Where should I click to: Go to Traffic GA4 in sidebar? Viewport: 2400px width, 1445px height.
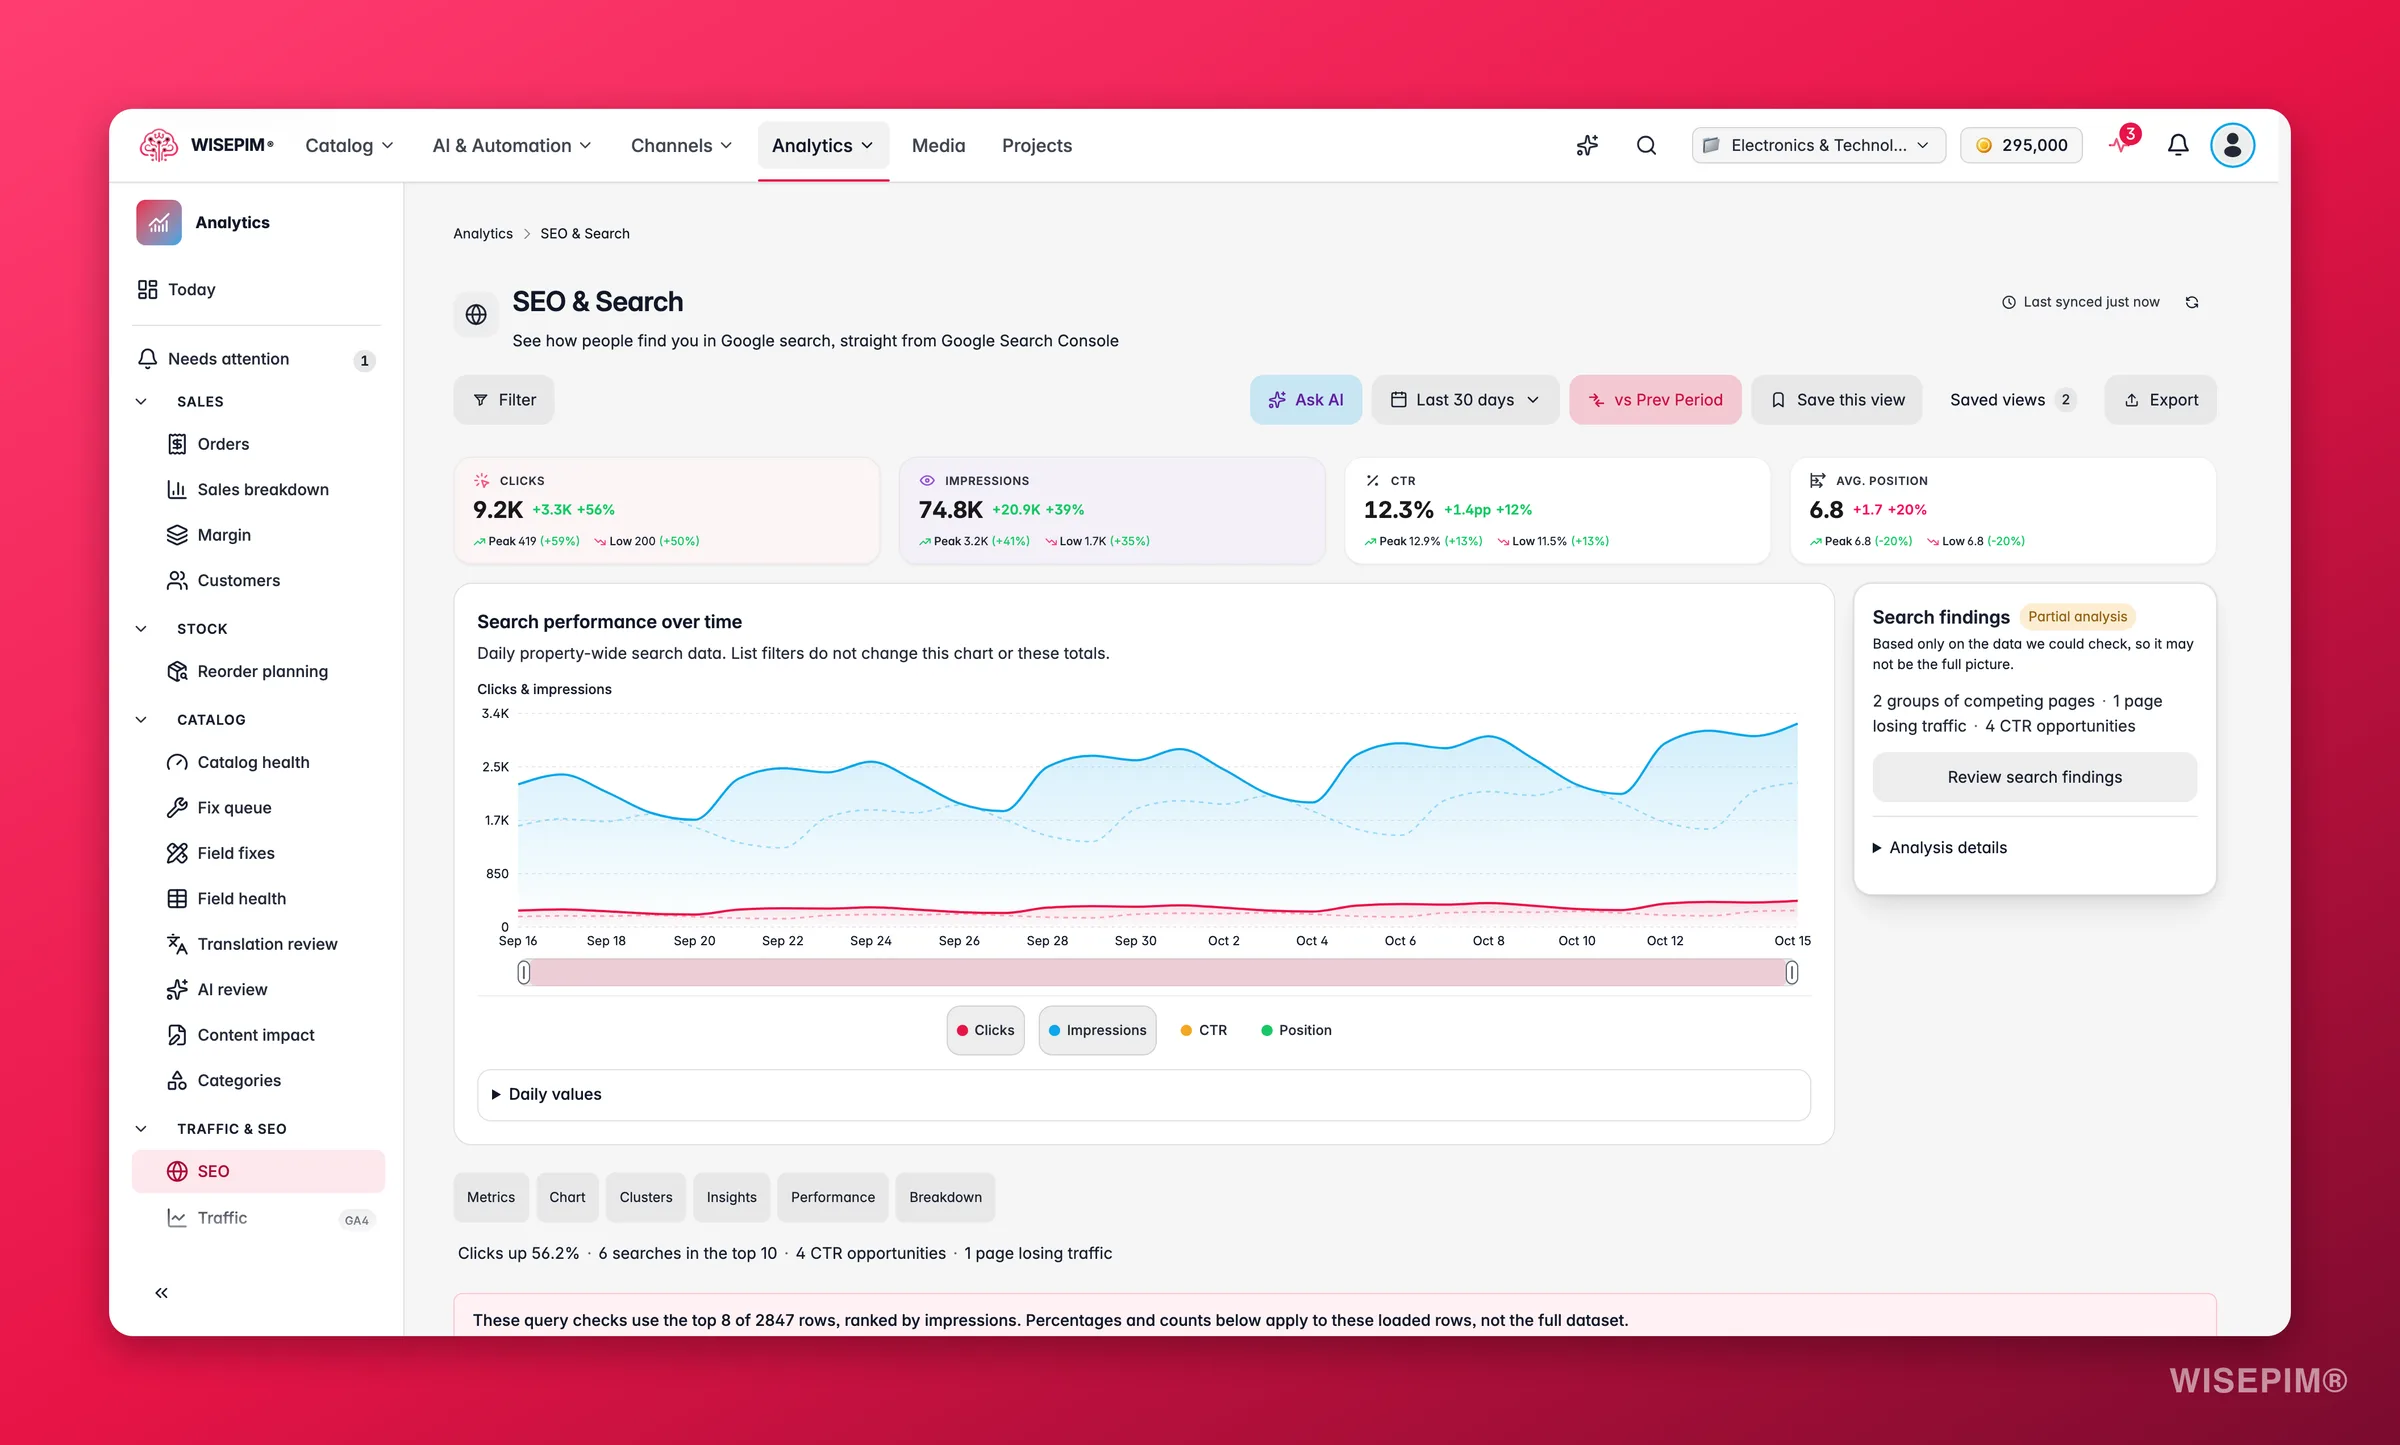[257, 1218]
